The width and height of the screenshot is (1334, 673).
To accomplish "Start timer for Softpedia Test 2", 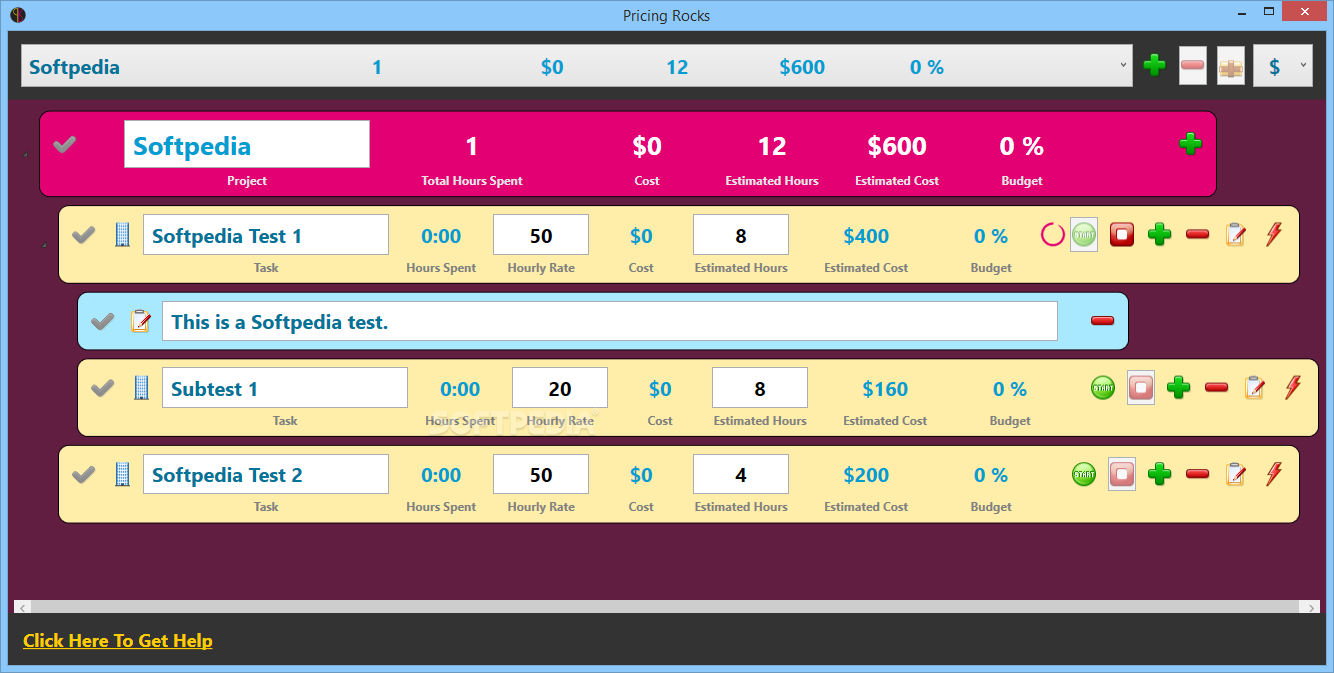I will coord(1084,474).
